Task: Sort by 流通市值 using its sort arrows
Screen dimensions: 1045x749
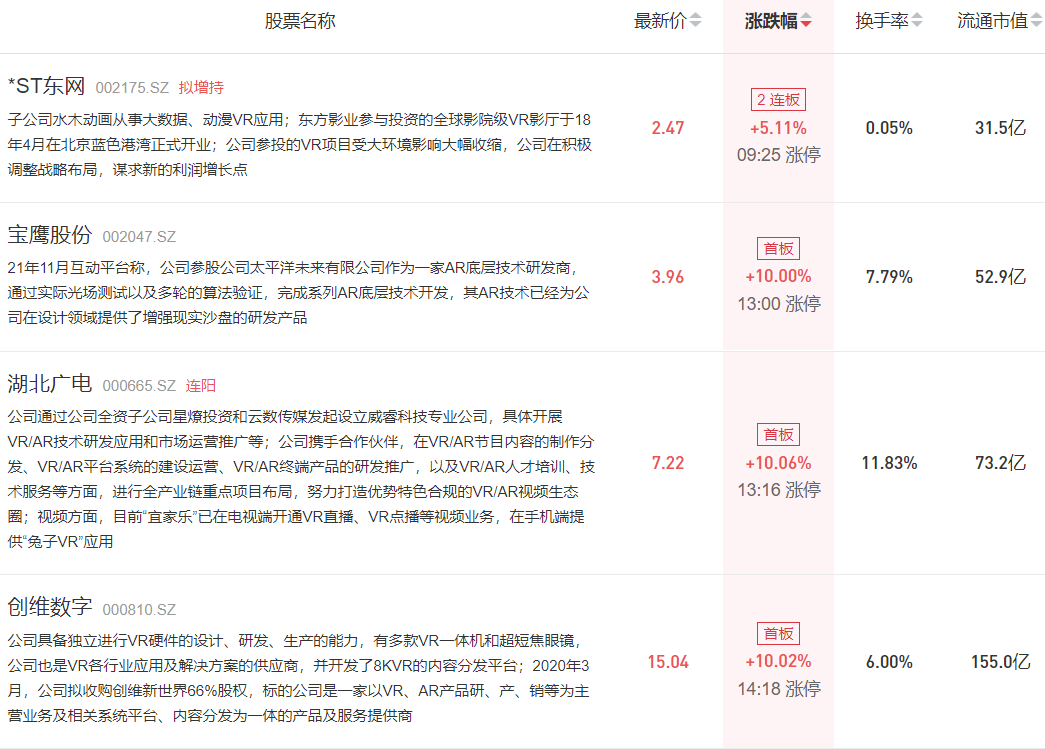Action: [x=1036, y=21]
